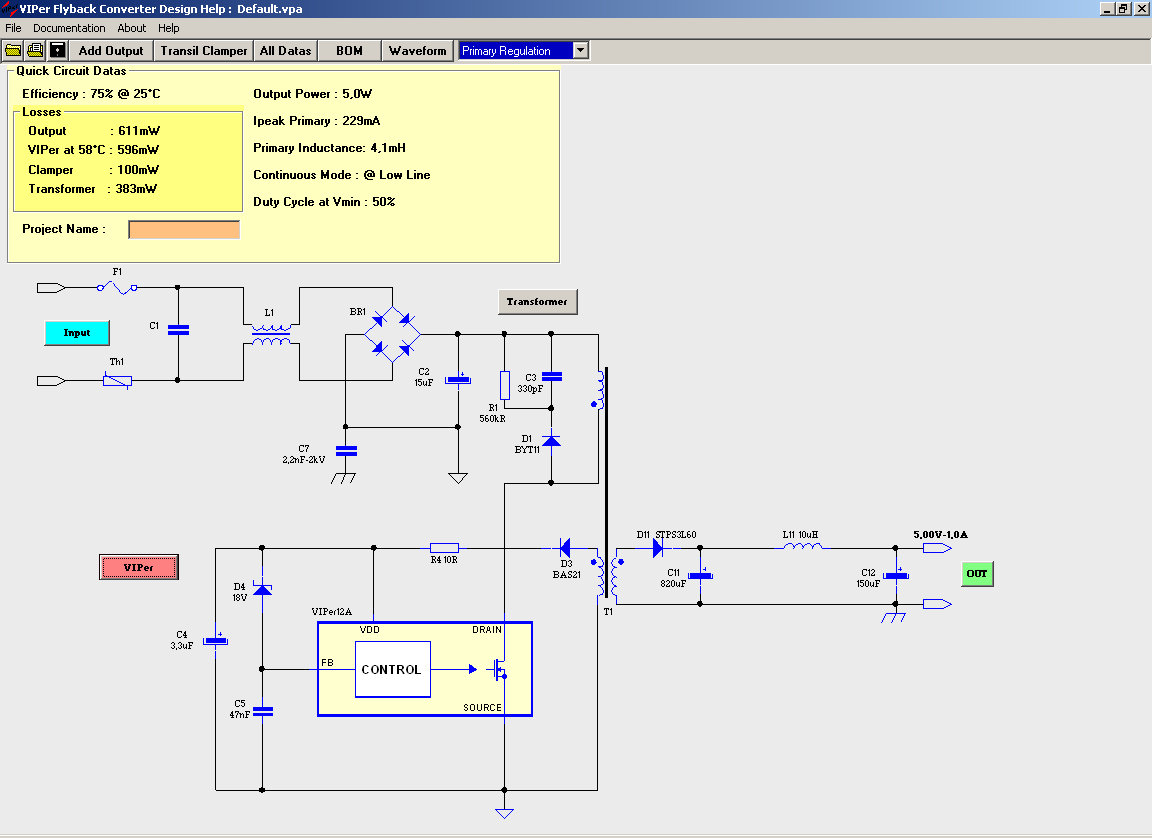Screen dimensions: 1152x838
Task: Open the regulation mode combo box
Action: coord(515,50)
